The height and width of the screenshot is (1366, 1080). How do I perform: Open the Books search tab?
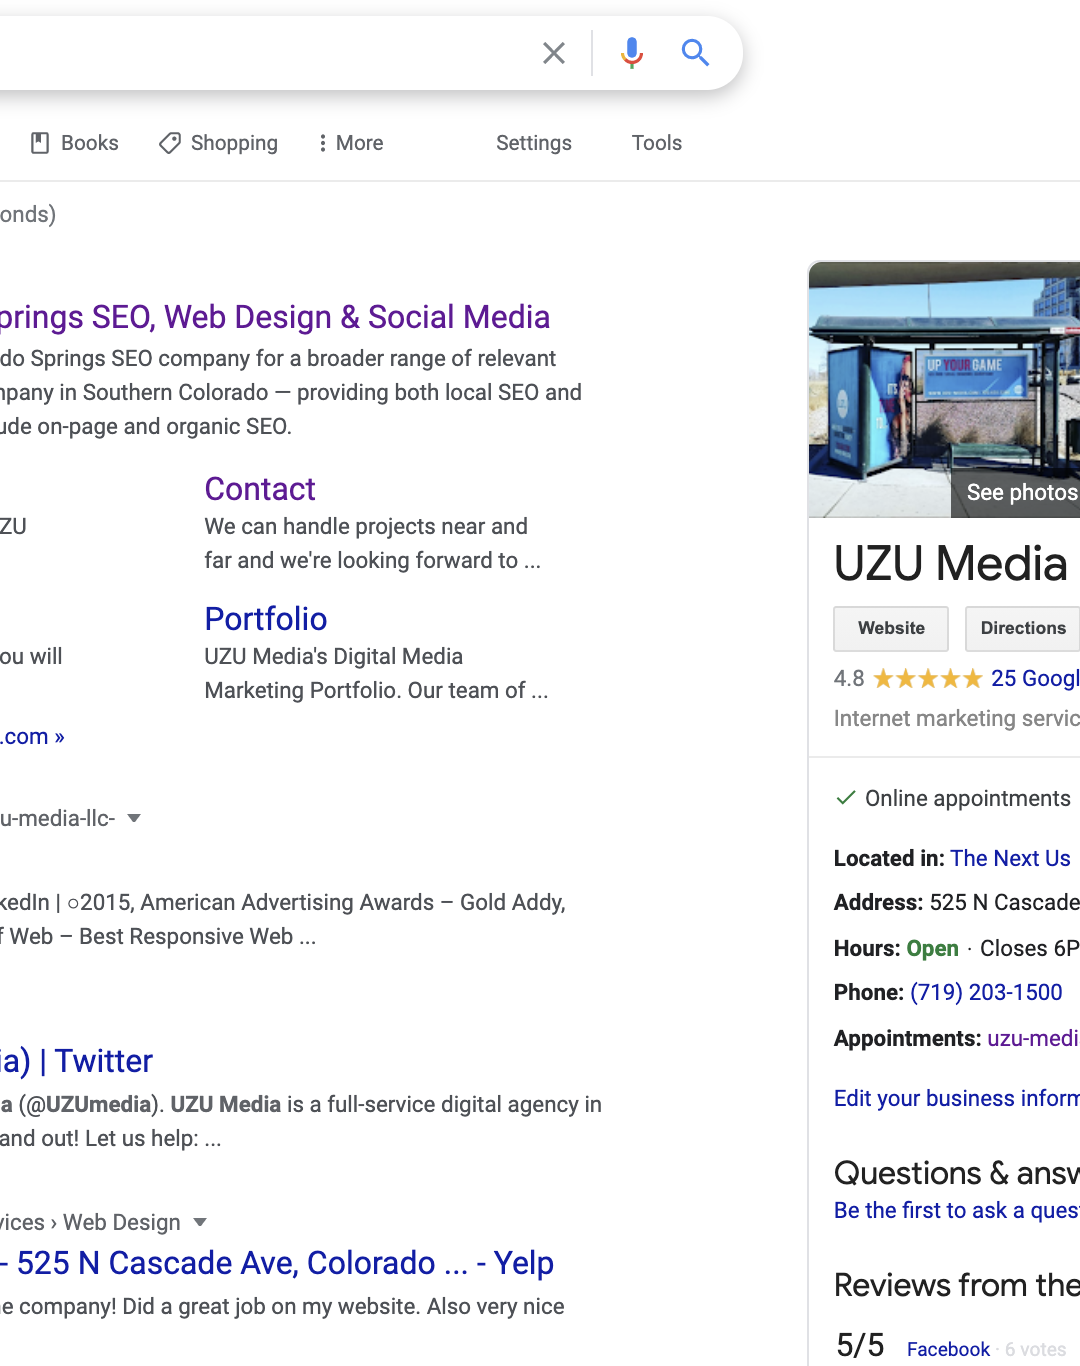tap(75, 143)
